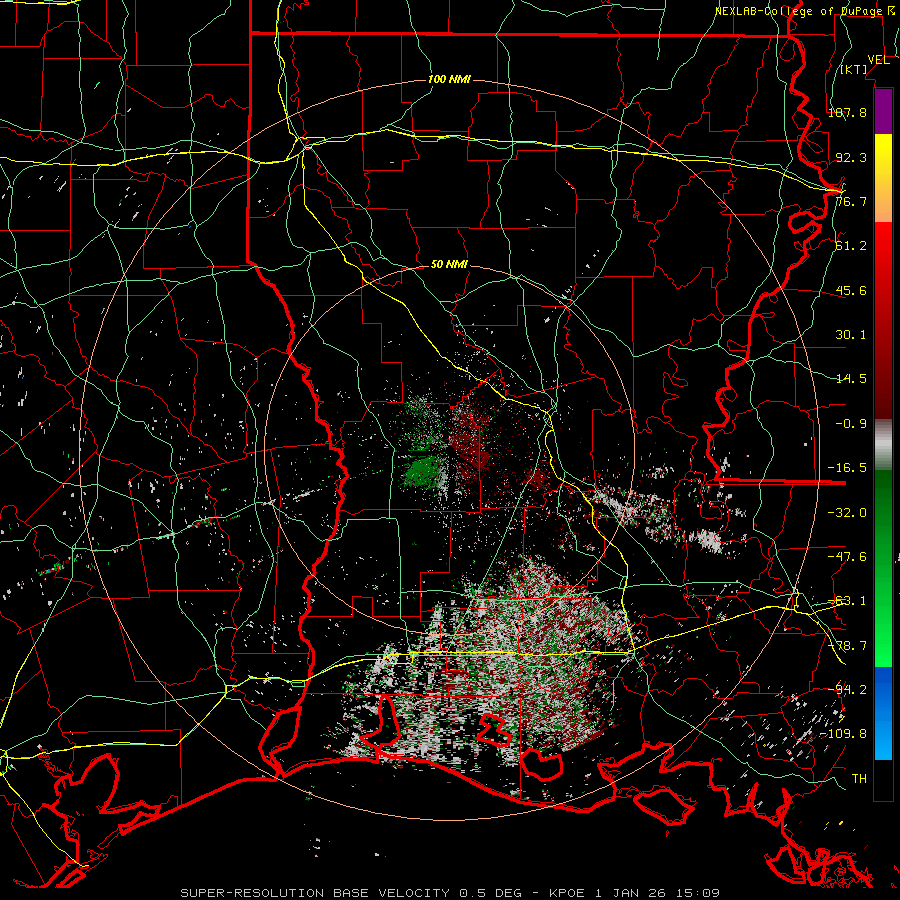Click the -0.9 value on velocity scale
Viewport: 900px width, 900px height.
[x=851, y=424]
